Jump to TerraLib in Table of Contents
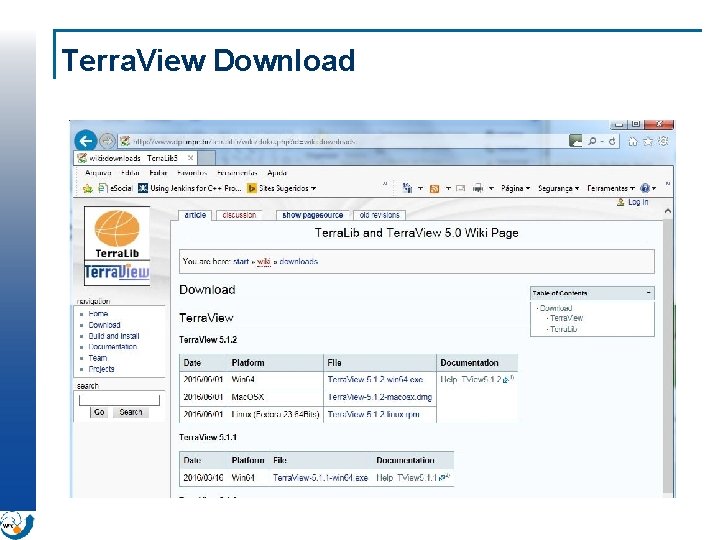Viewport: 720px width, 540px height. click(563, 329)
